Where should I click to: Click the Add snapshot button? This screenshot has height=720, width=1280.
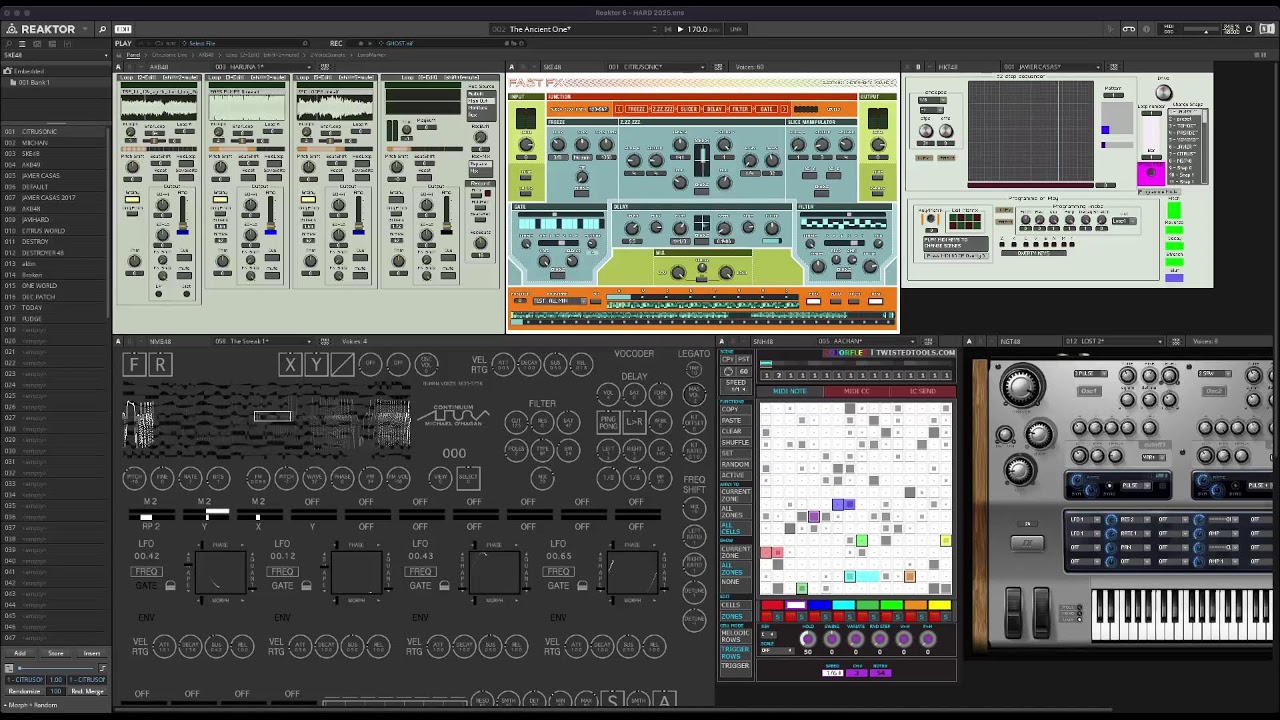point(19,653)
